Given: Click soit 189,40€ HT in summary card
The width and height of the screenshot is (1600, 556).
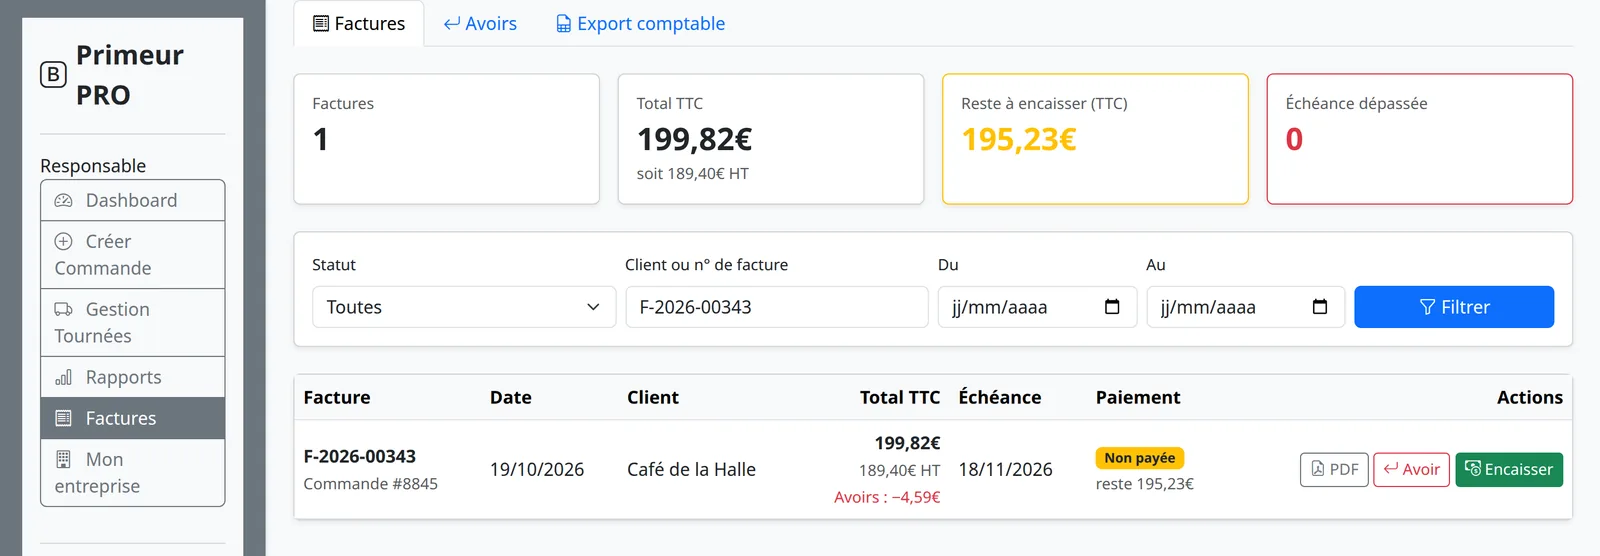Looking at the screenshot, I should tap(693, 174).
